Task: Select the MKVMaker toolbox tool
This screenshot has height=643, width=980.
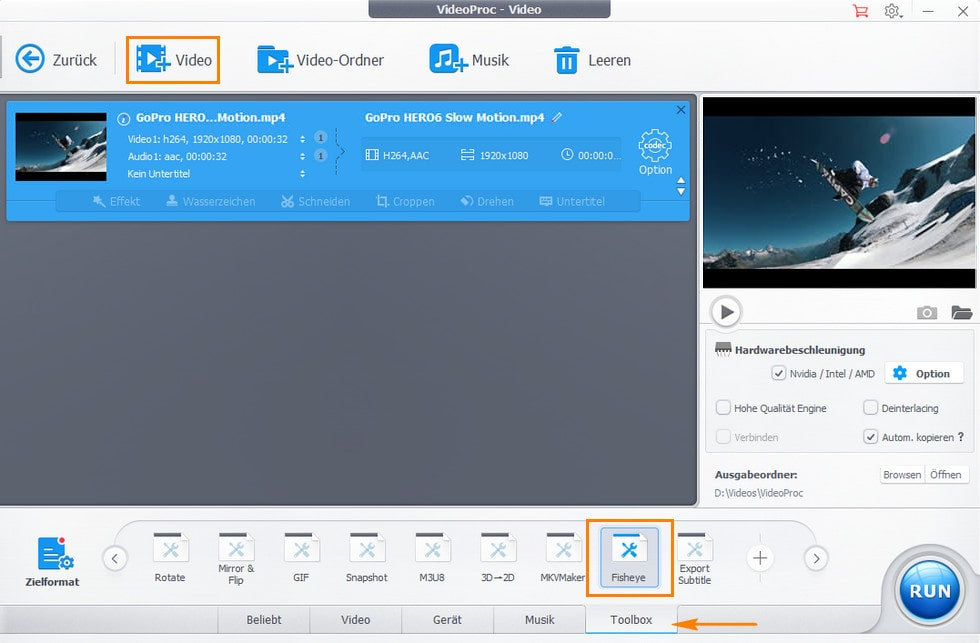Action: [562, 558]
